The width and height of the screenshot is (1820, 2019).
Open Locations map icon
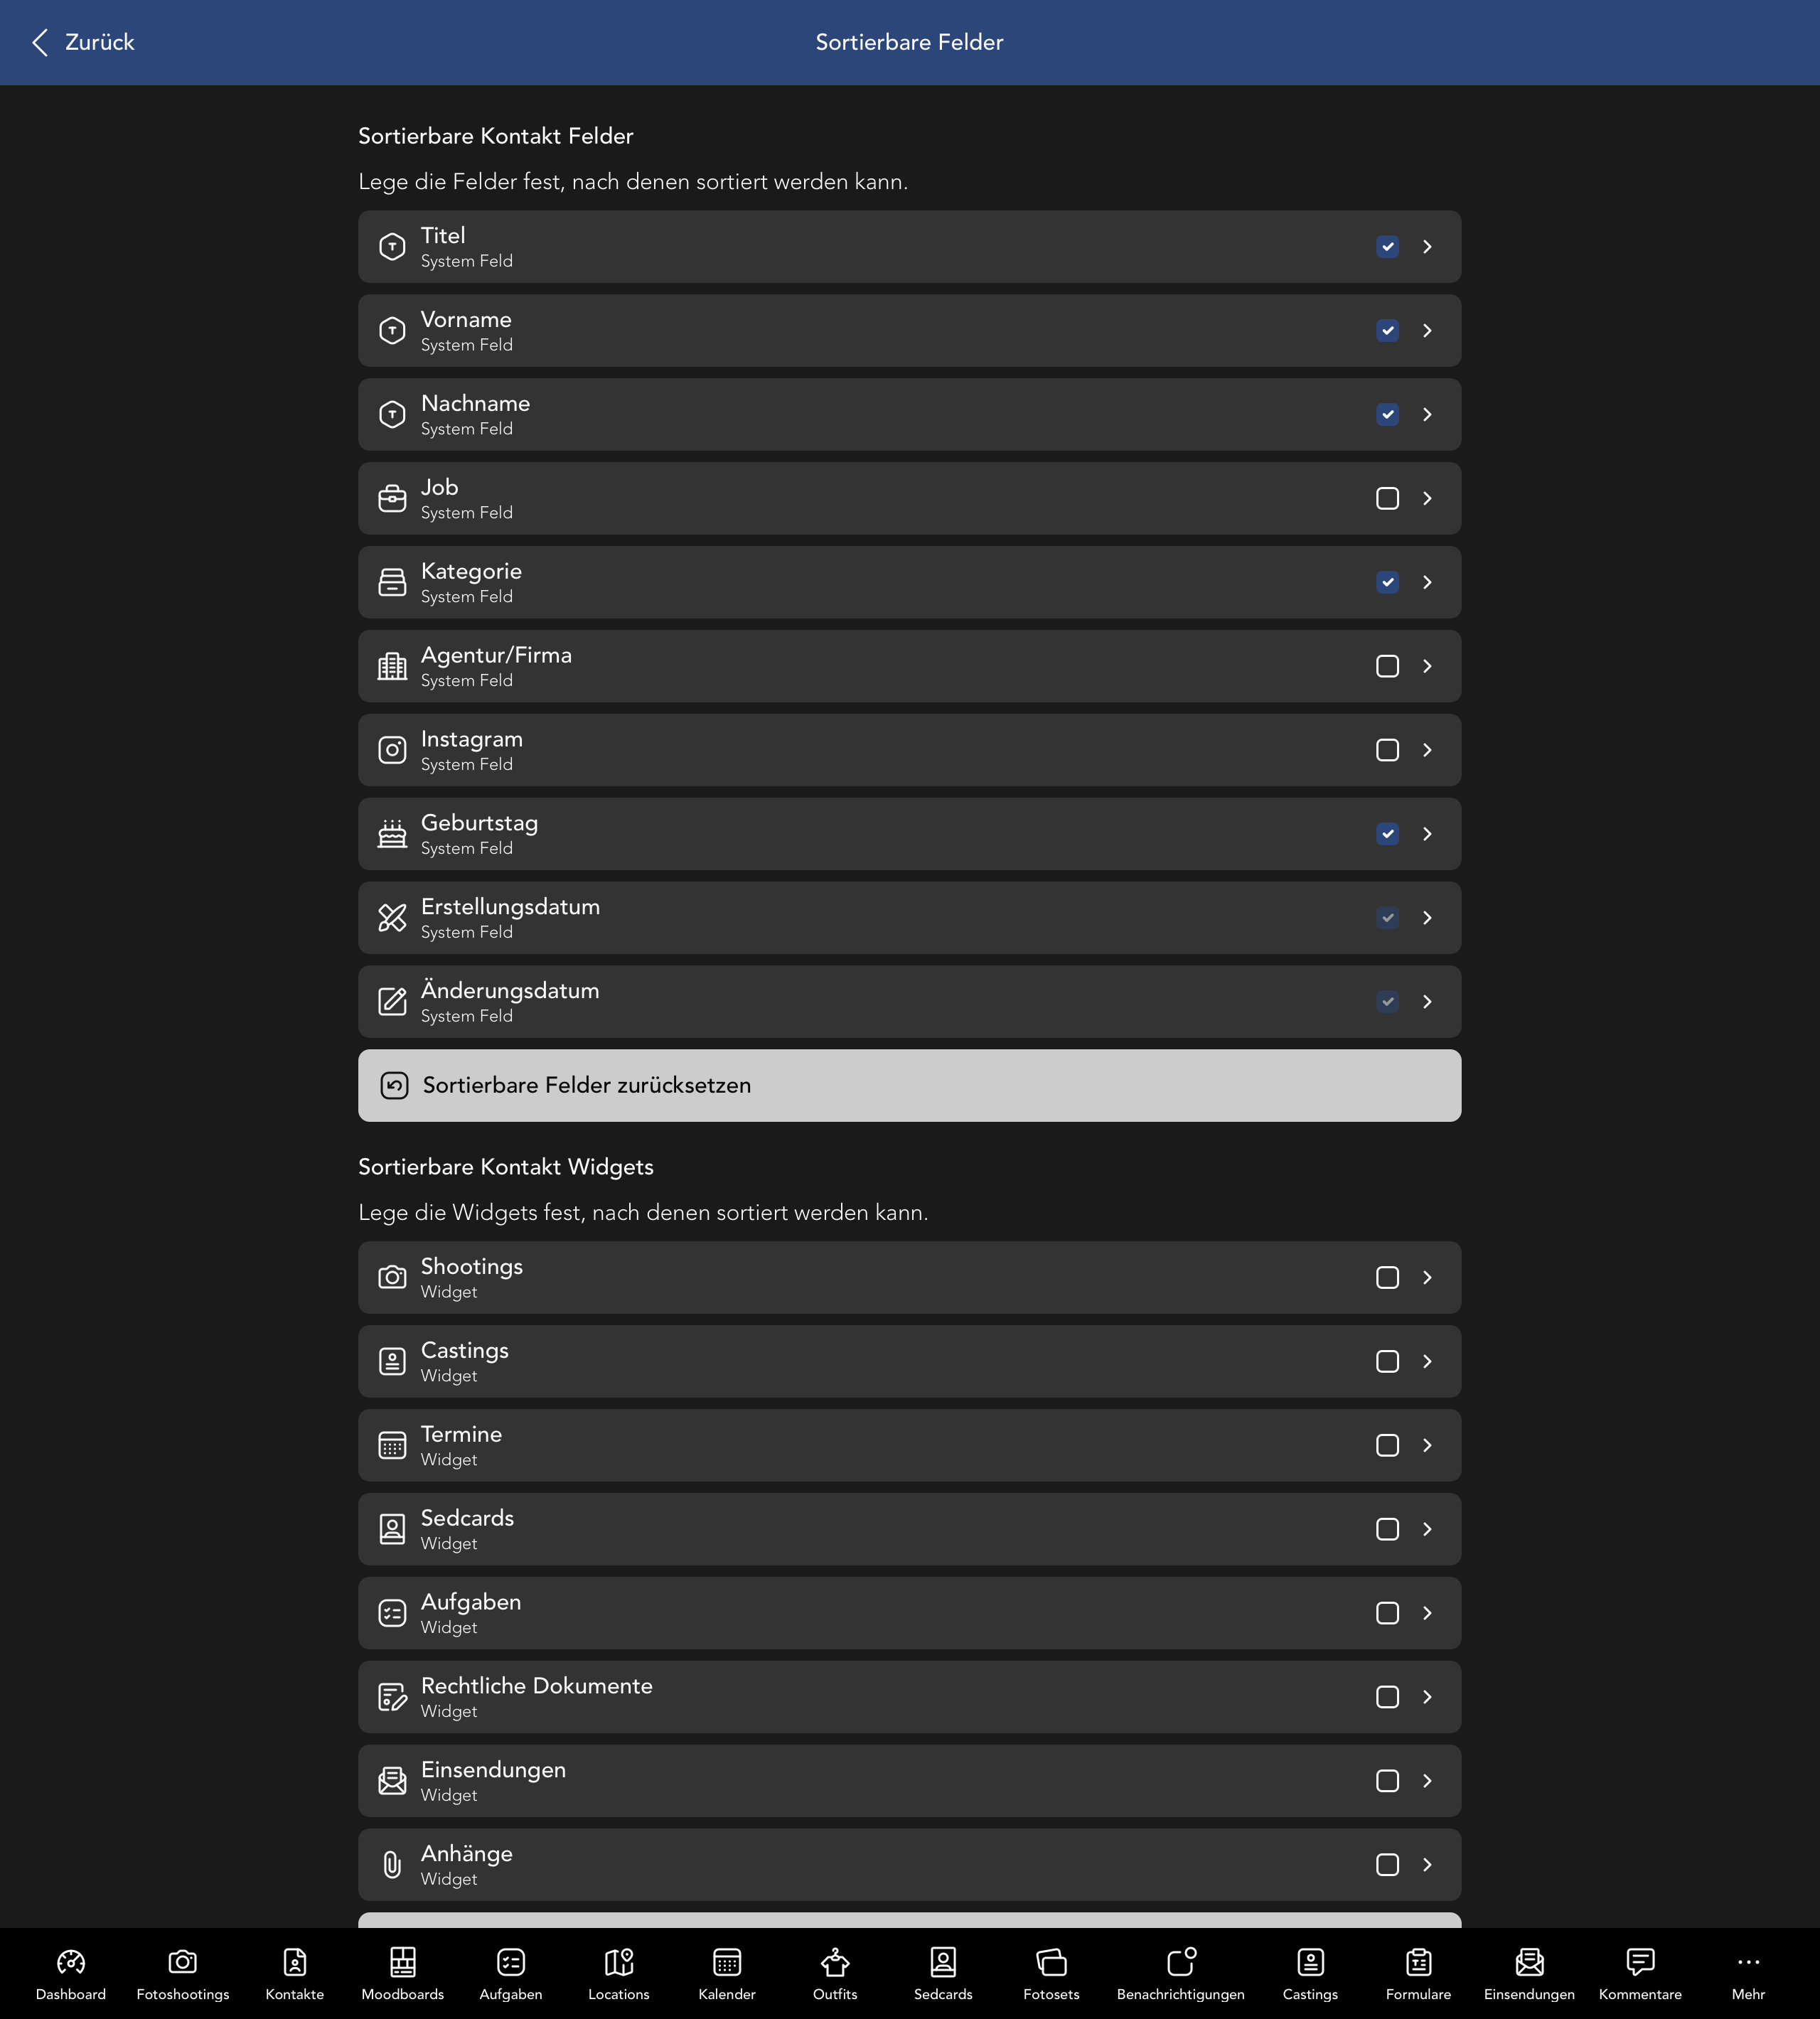(x=619, y=1962)
